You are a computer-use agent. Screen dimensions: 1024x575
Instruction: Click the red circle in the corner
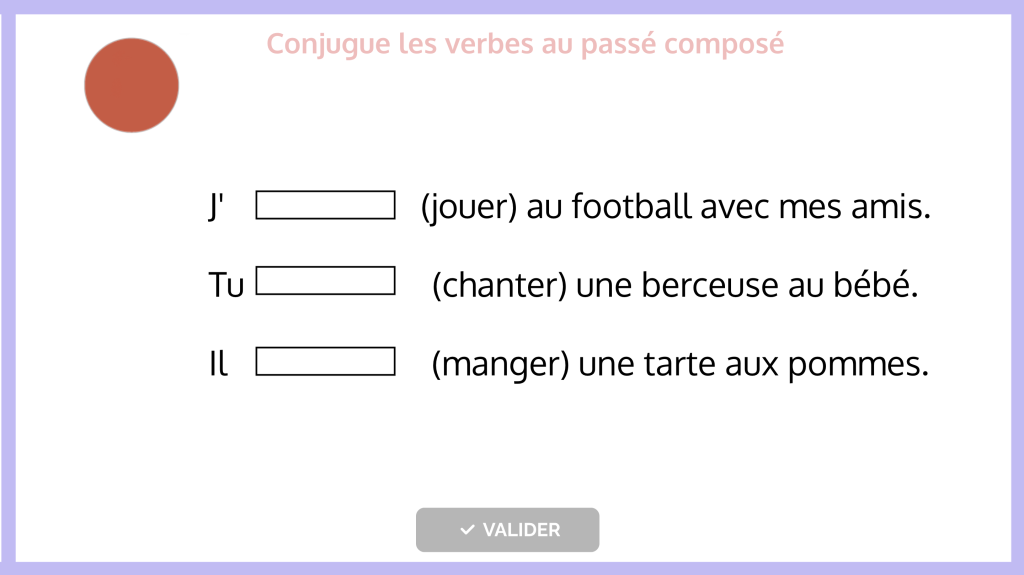click(x=131, y=86)
